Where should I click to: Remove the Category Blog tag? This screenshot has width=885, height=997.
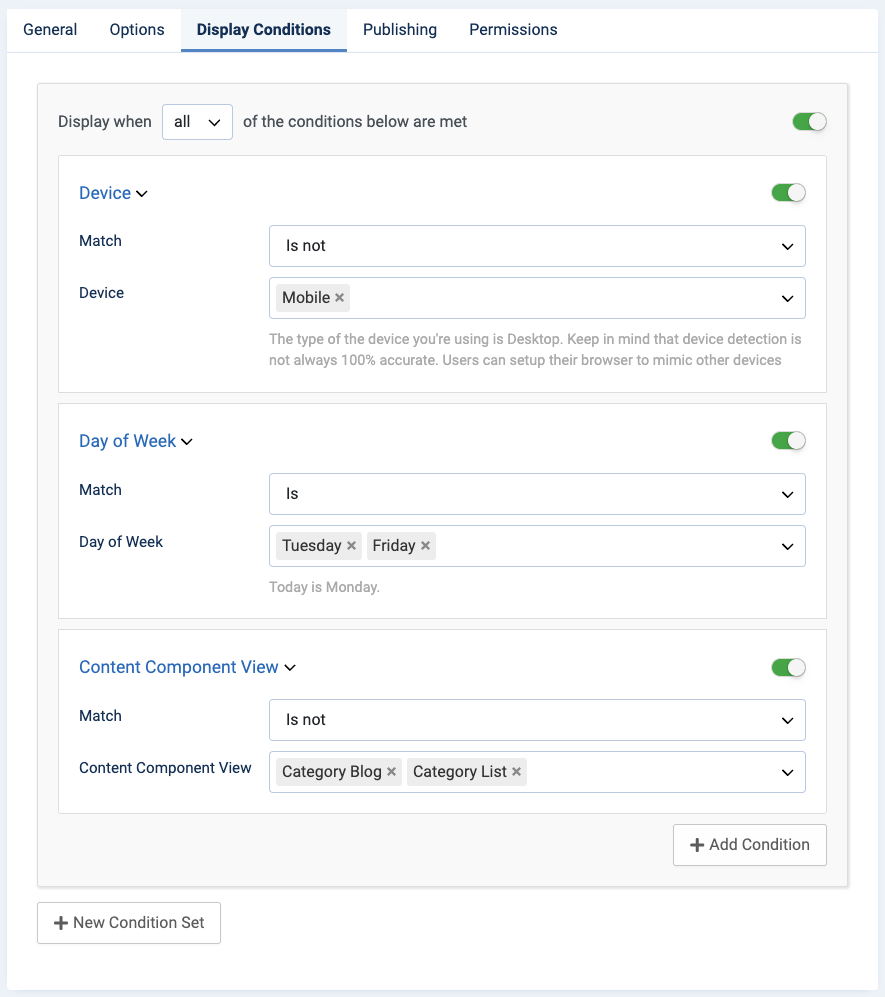coord(391,772)
